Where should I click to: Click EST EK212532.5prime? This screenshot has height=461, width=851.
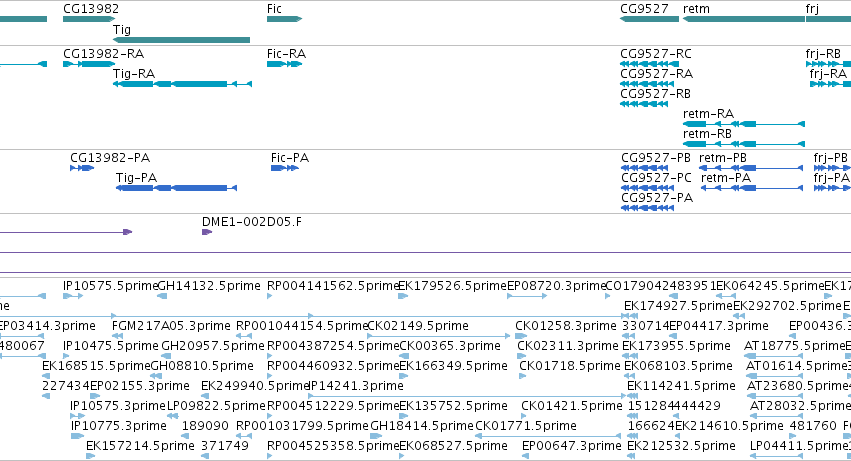(682, 447)
